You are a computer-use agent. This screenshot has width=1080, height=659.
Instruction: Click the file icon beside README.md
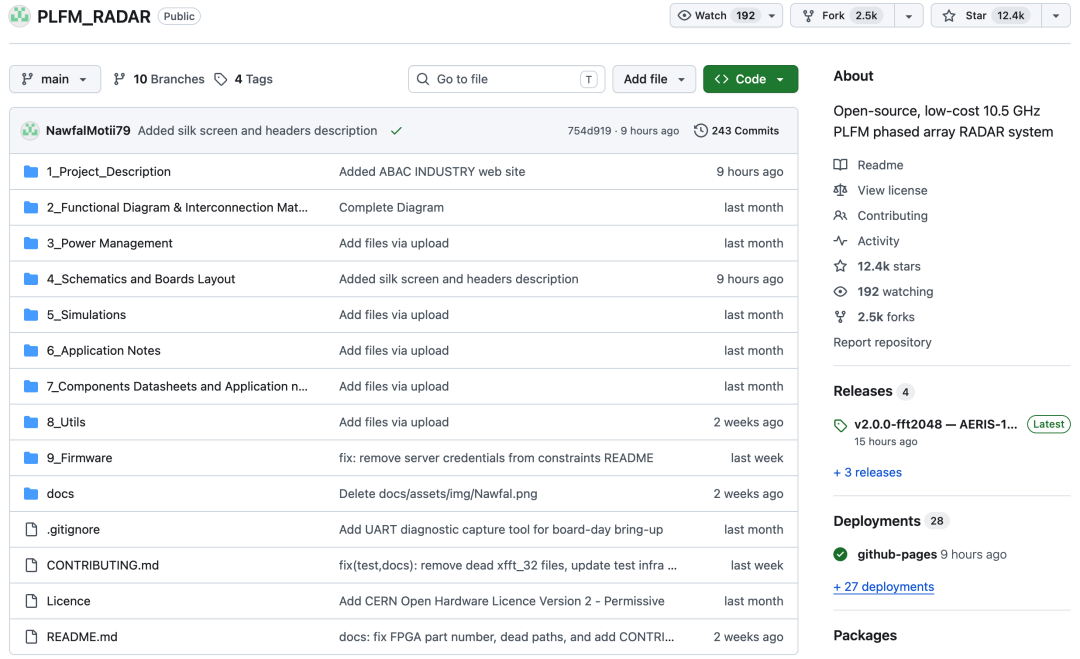point(31,637)
